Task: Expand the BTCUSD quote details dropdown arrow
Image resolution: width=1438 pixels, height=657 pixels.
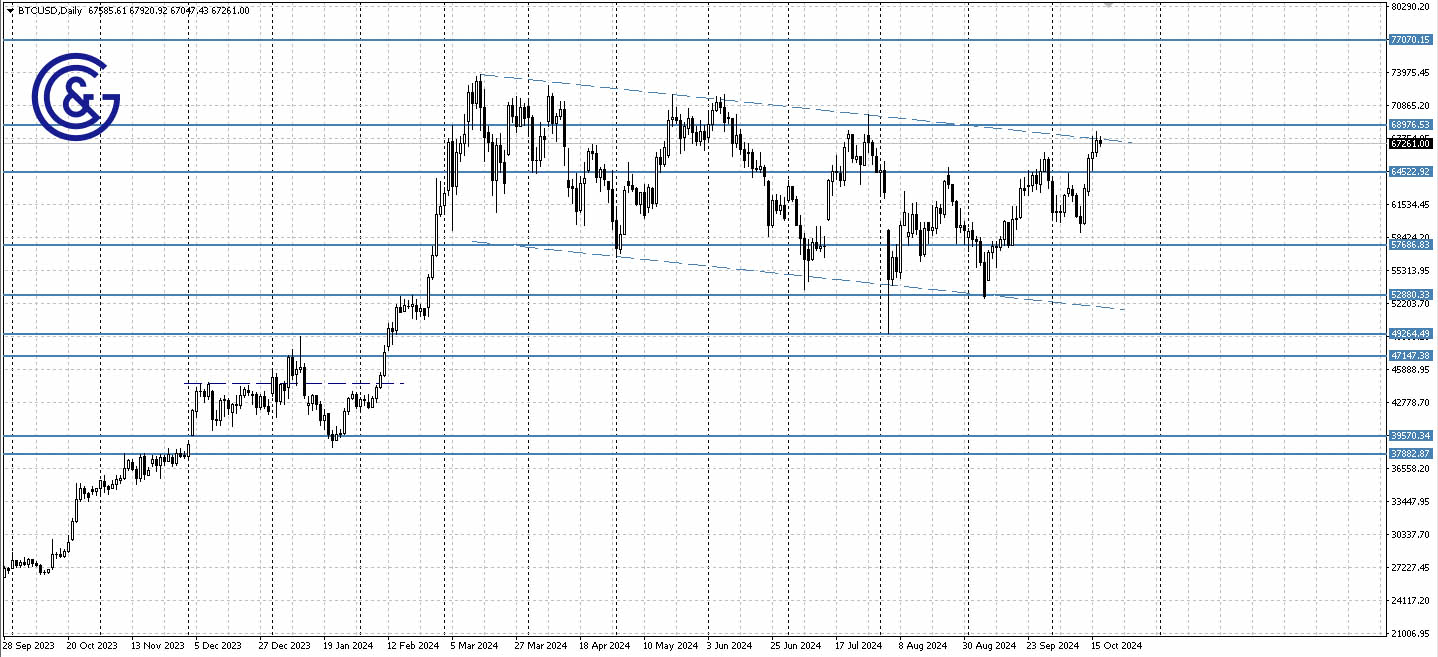Action: pyautogui.click(x=8, y=10)
